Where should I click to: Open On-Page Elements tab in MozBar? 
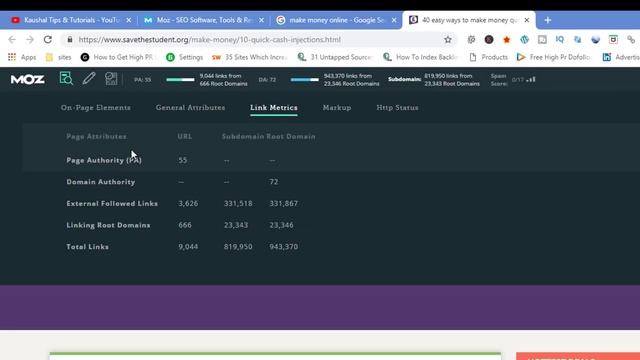point(96,108)
